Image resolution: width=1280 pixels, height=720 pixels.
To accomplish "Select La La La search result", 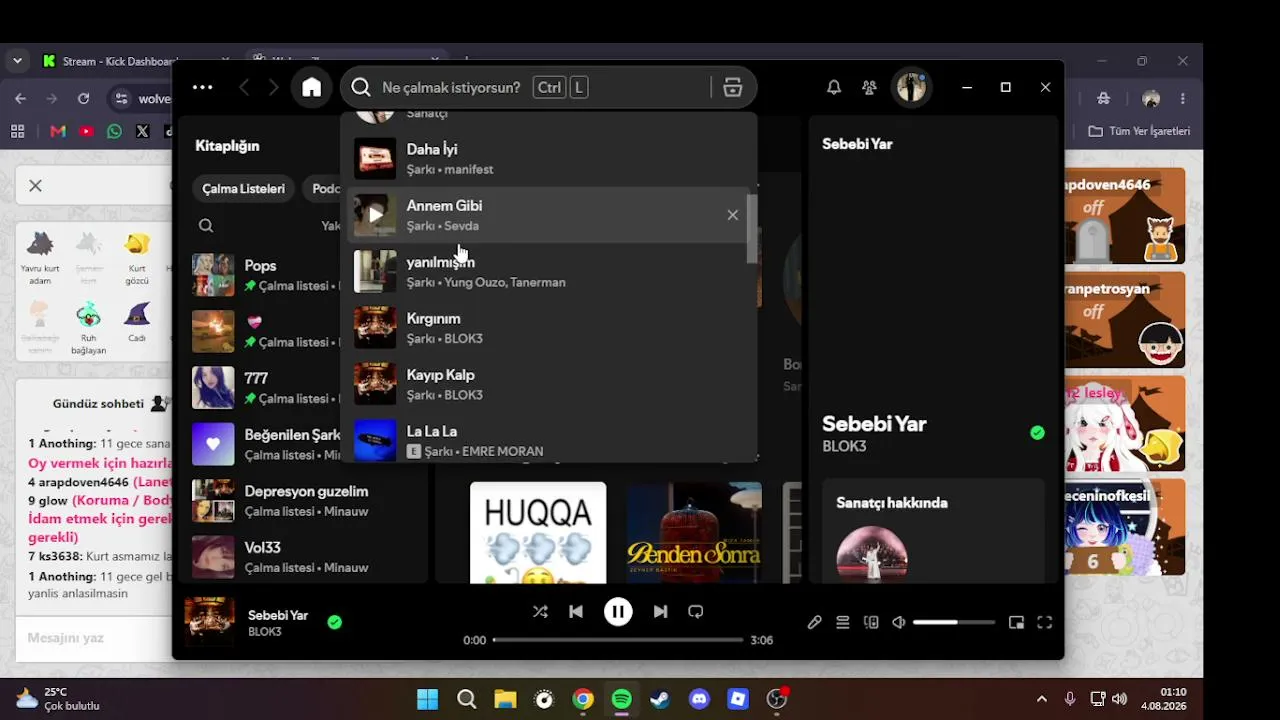I will point(548,440).
